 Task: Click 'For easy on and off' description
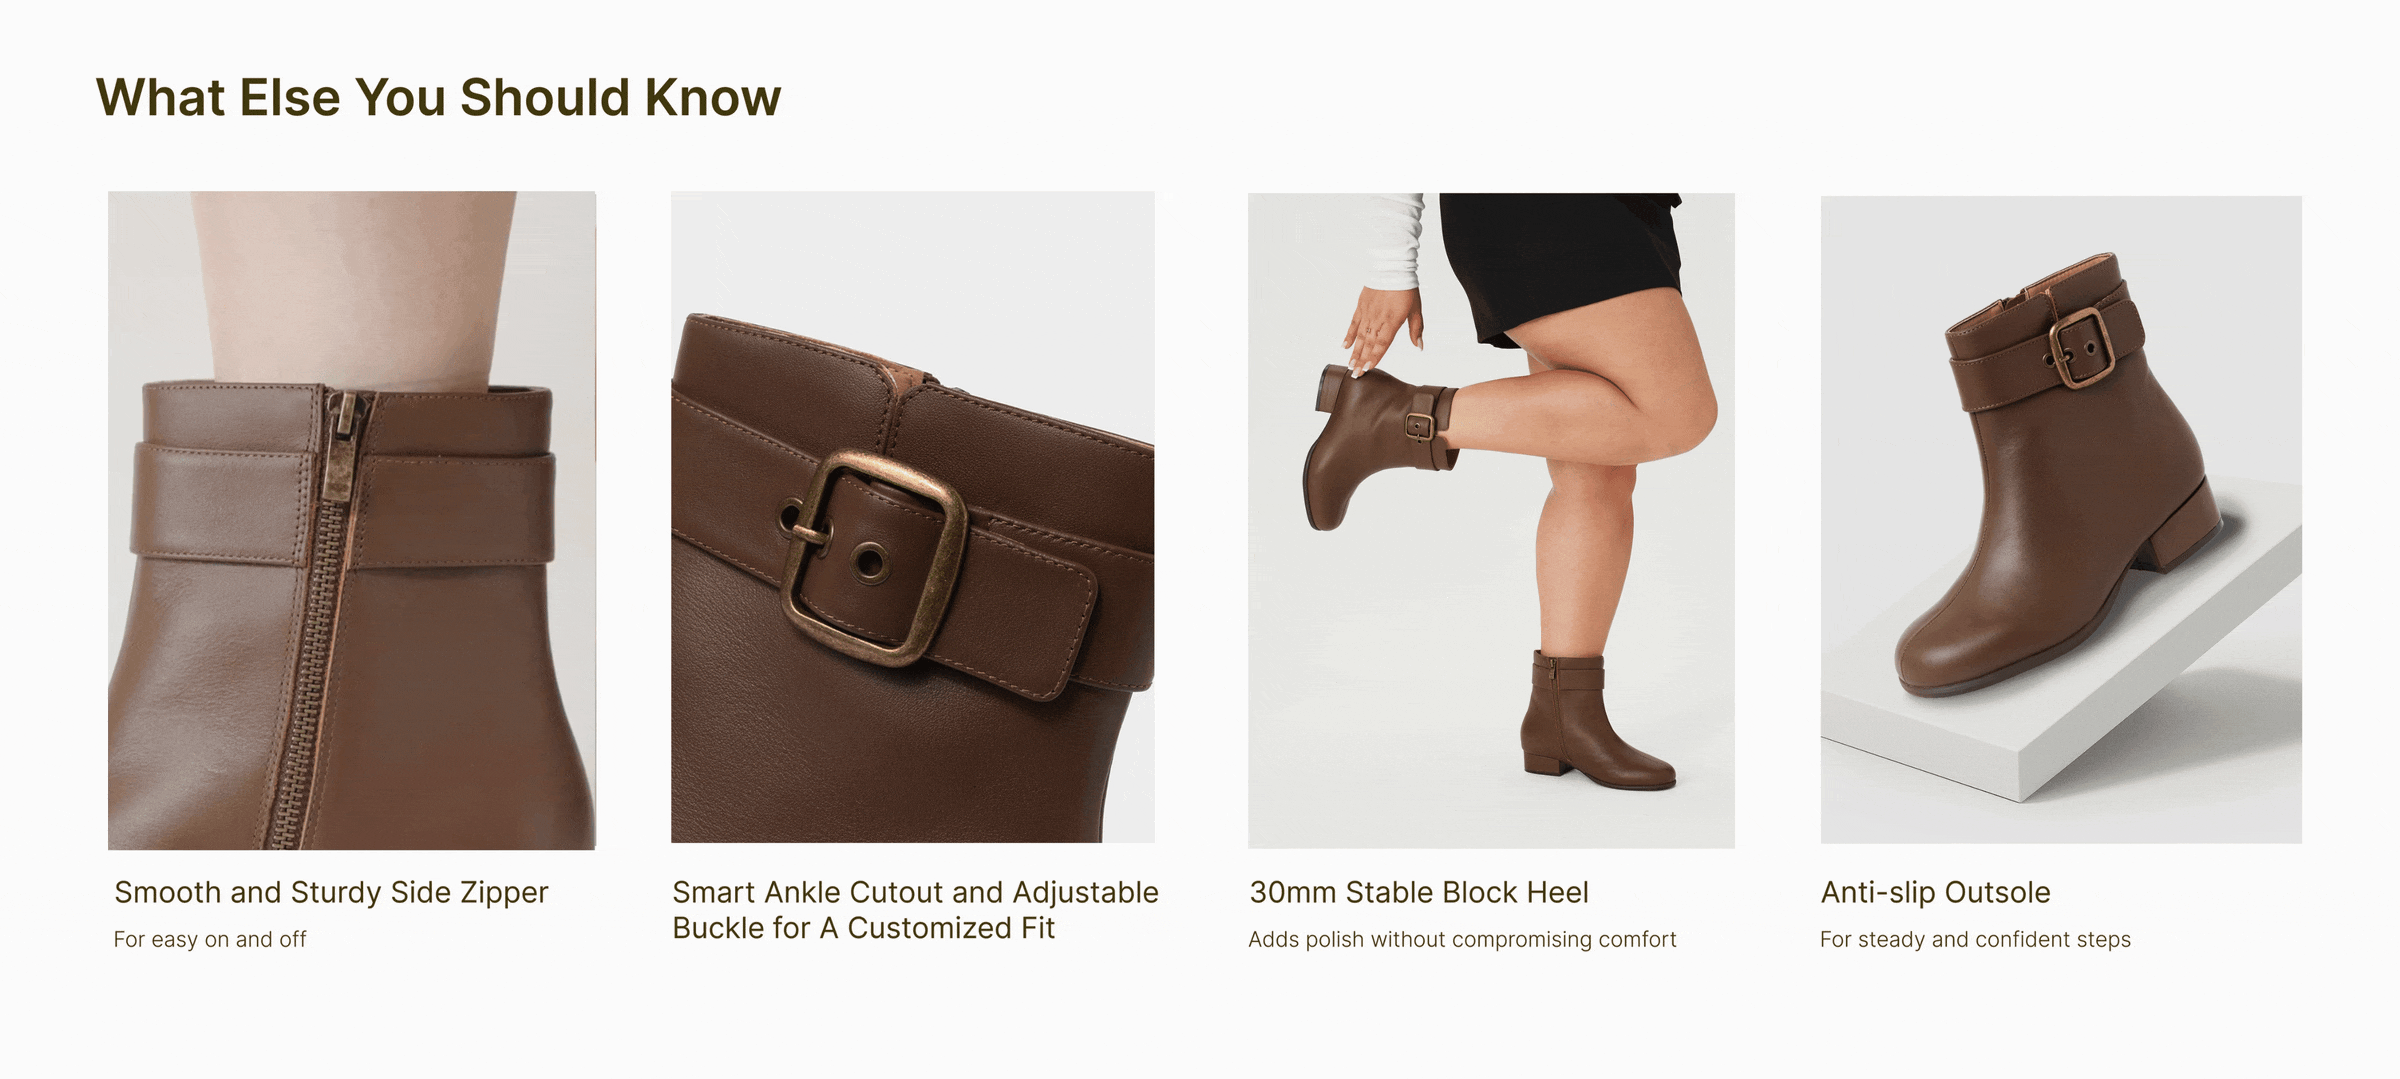(x=210, y=940)
